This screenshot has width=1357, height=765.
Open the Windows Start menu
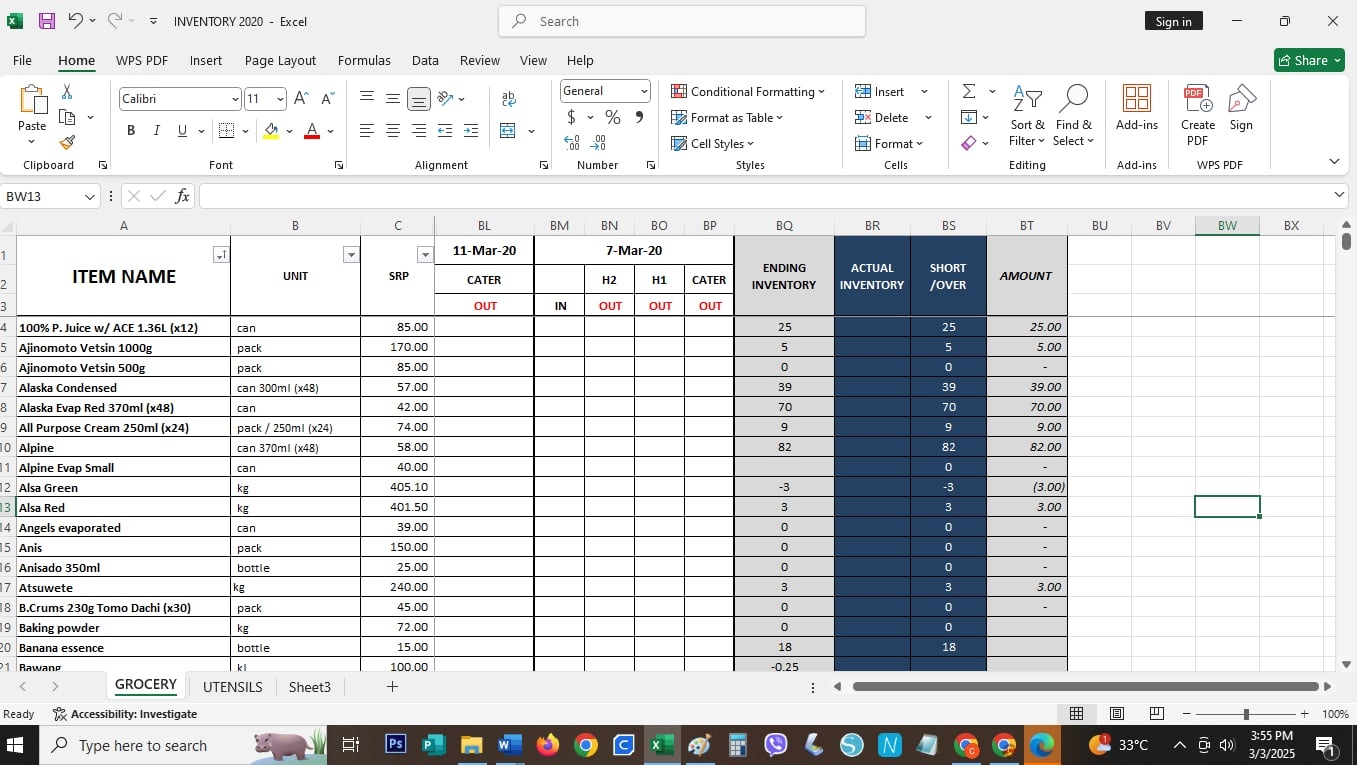tap(16, 745)
